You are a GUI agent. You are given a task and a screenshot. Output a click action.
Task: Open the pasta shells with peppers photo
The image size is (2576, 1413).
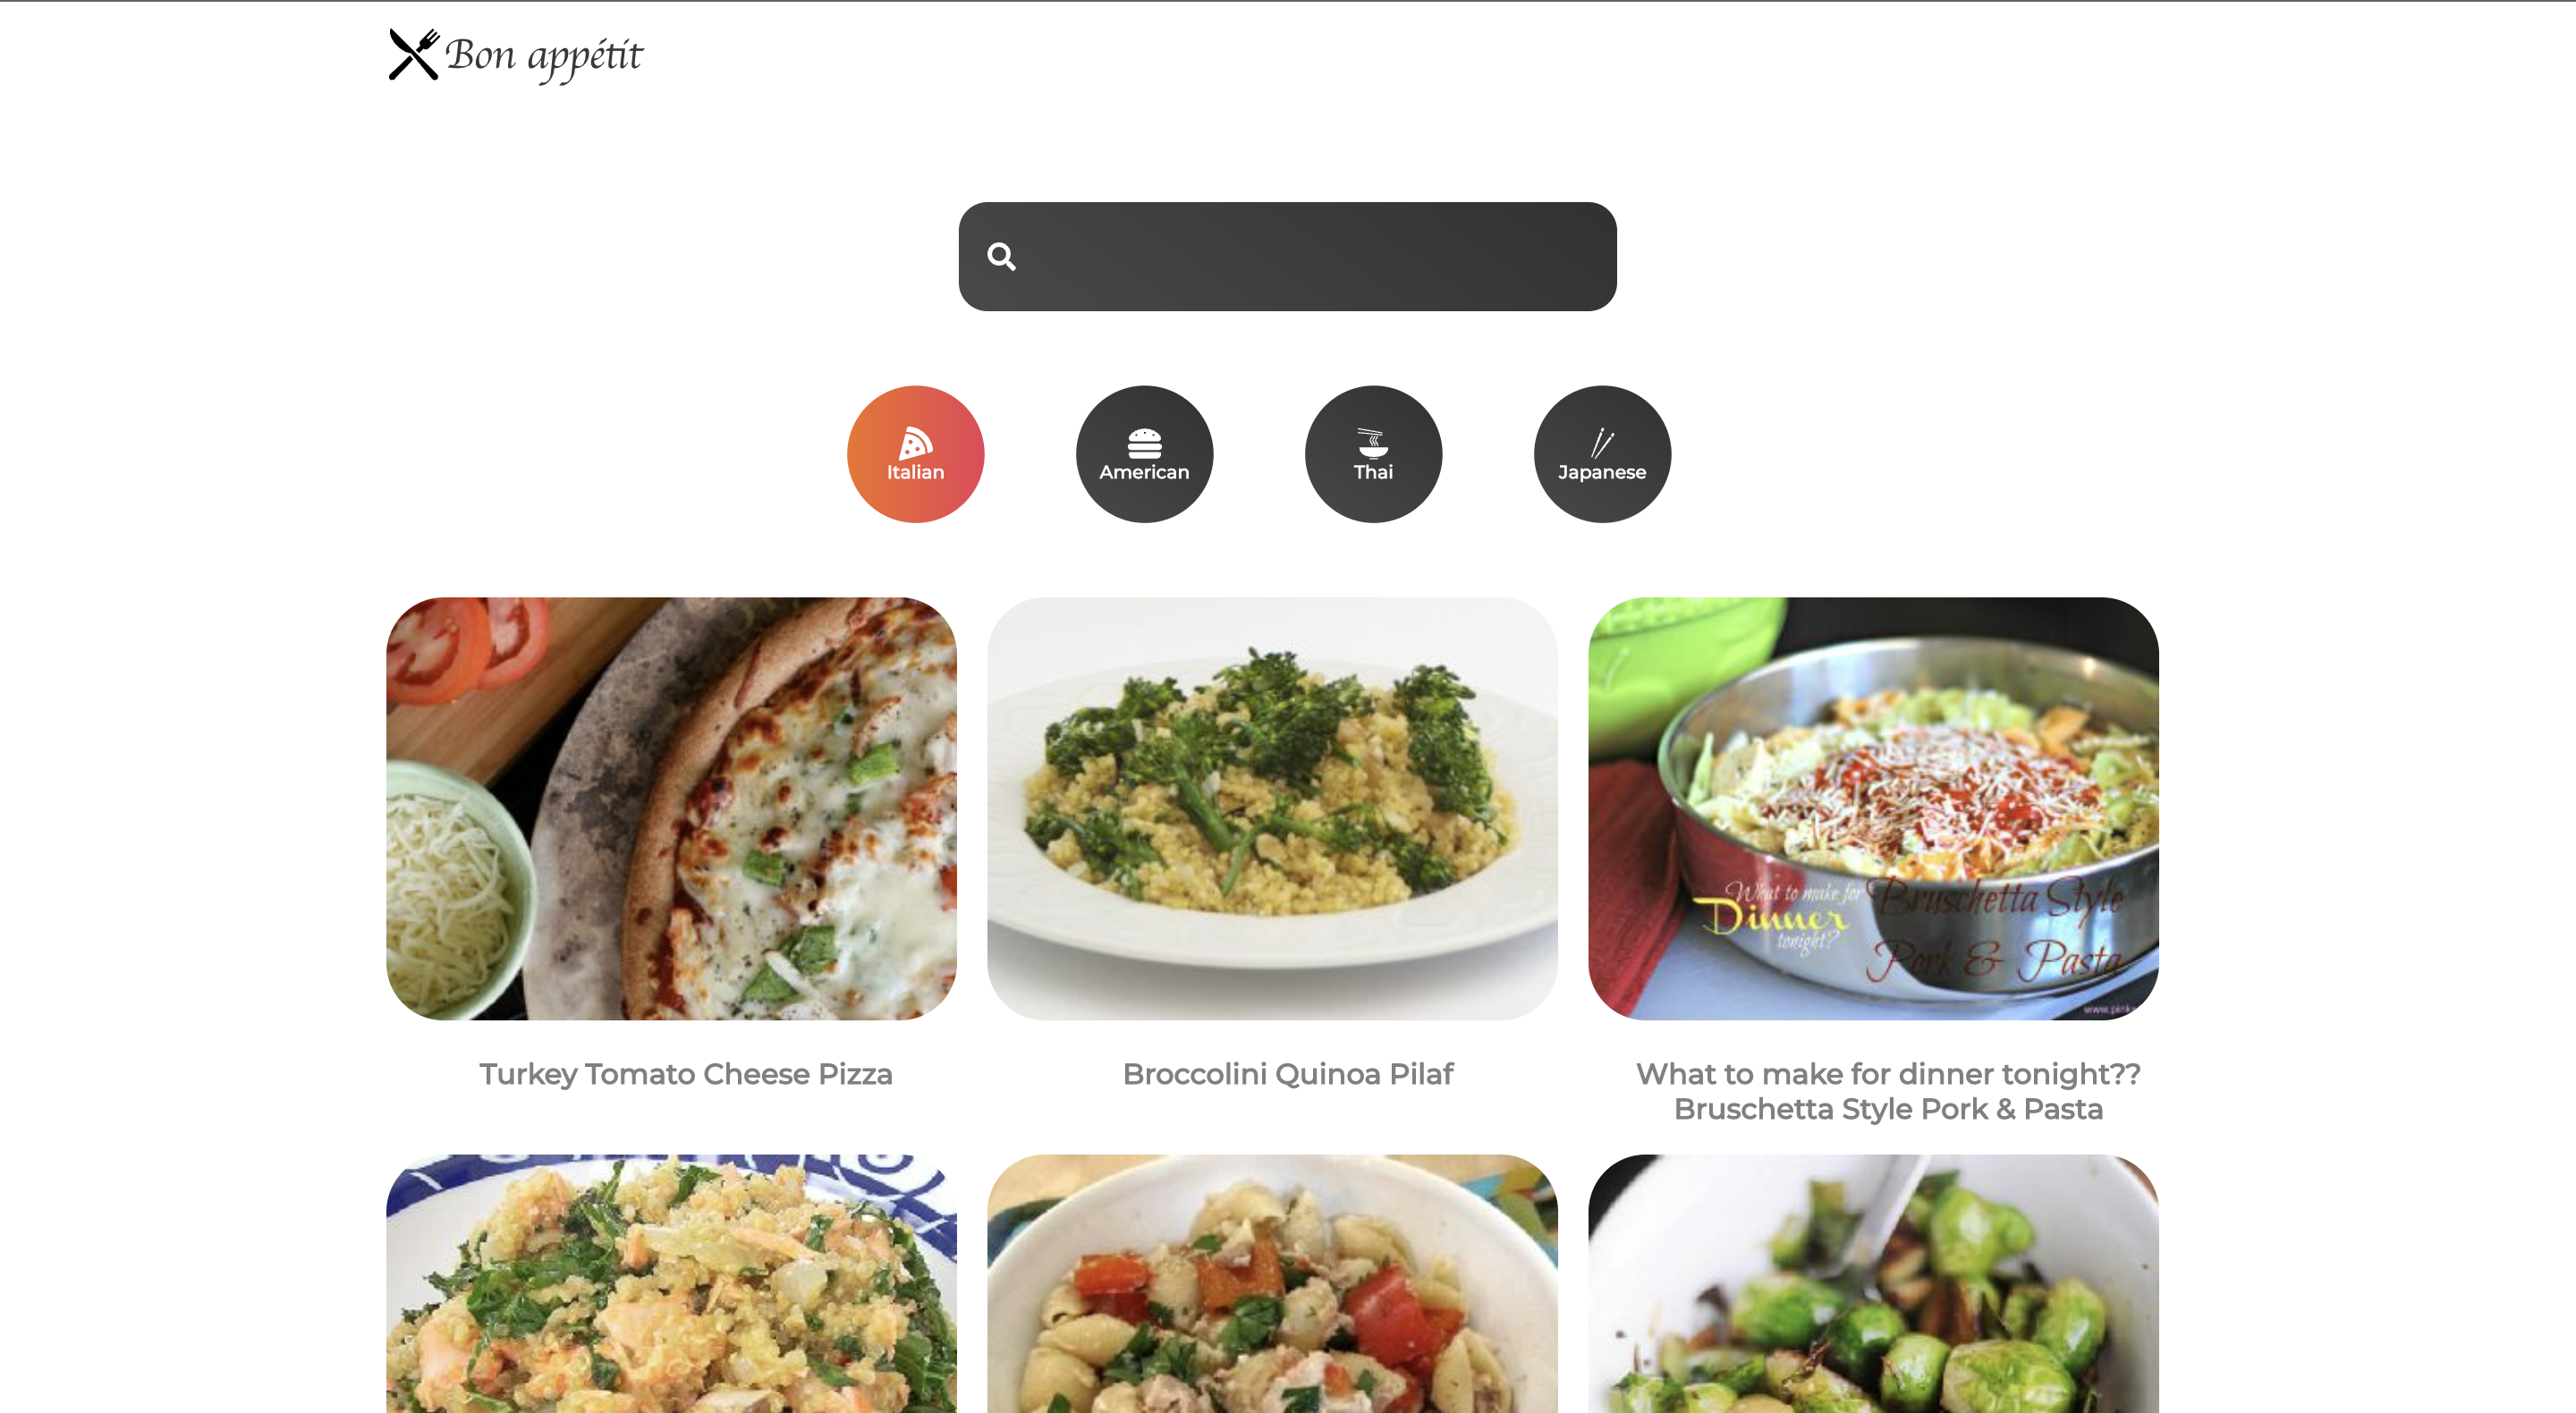pyautogui.click(x=1272, y=1284)
